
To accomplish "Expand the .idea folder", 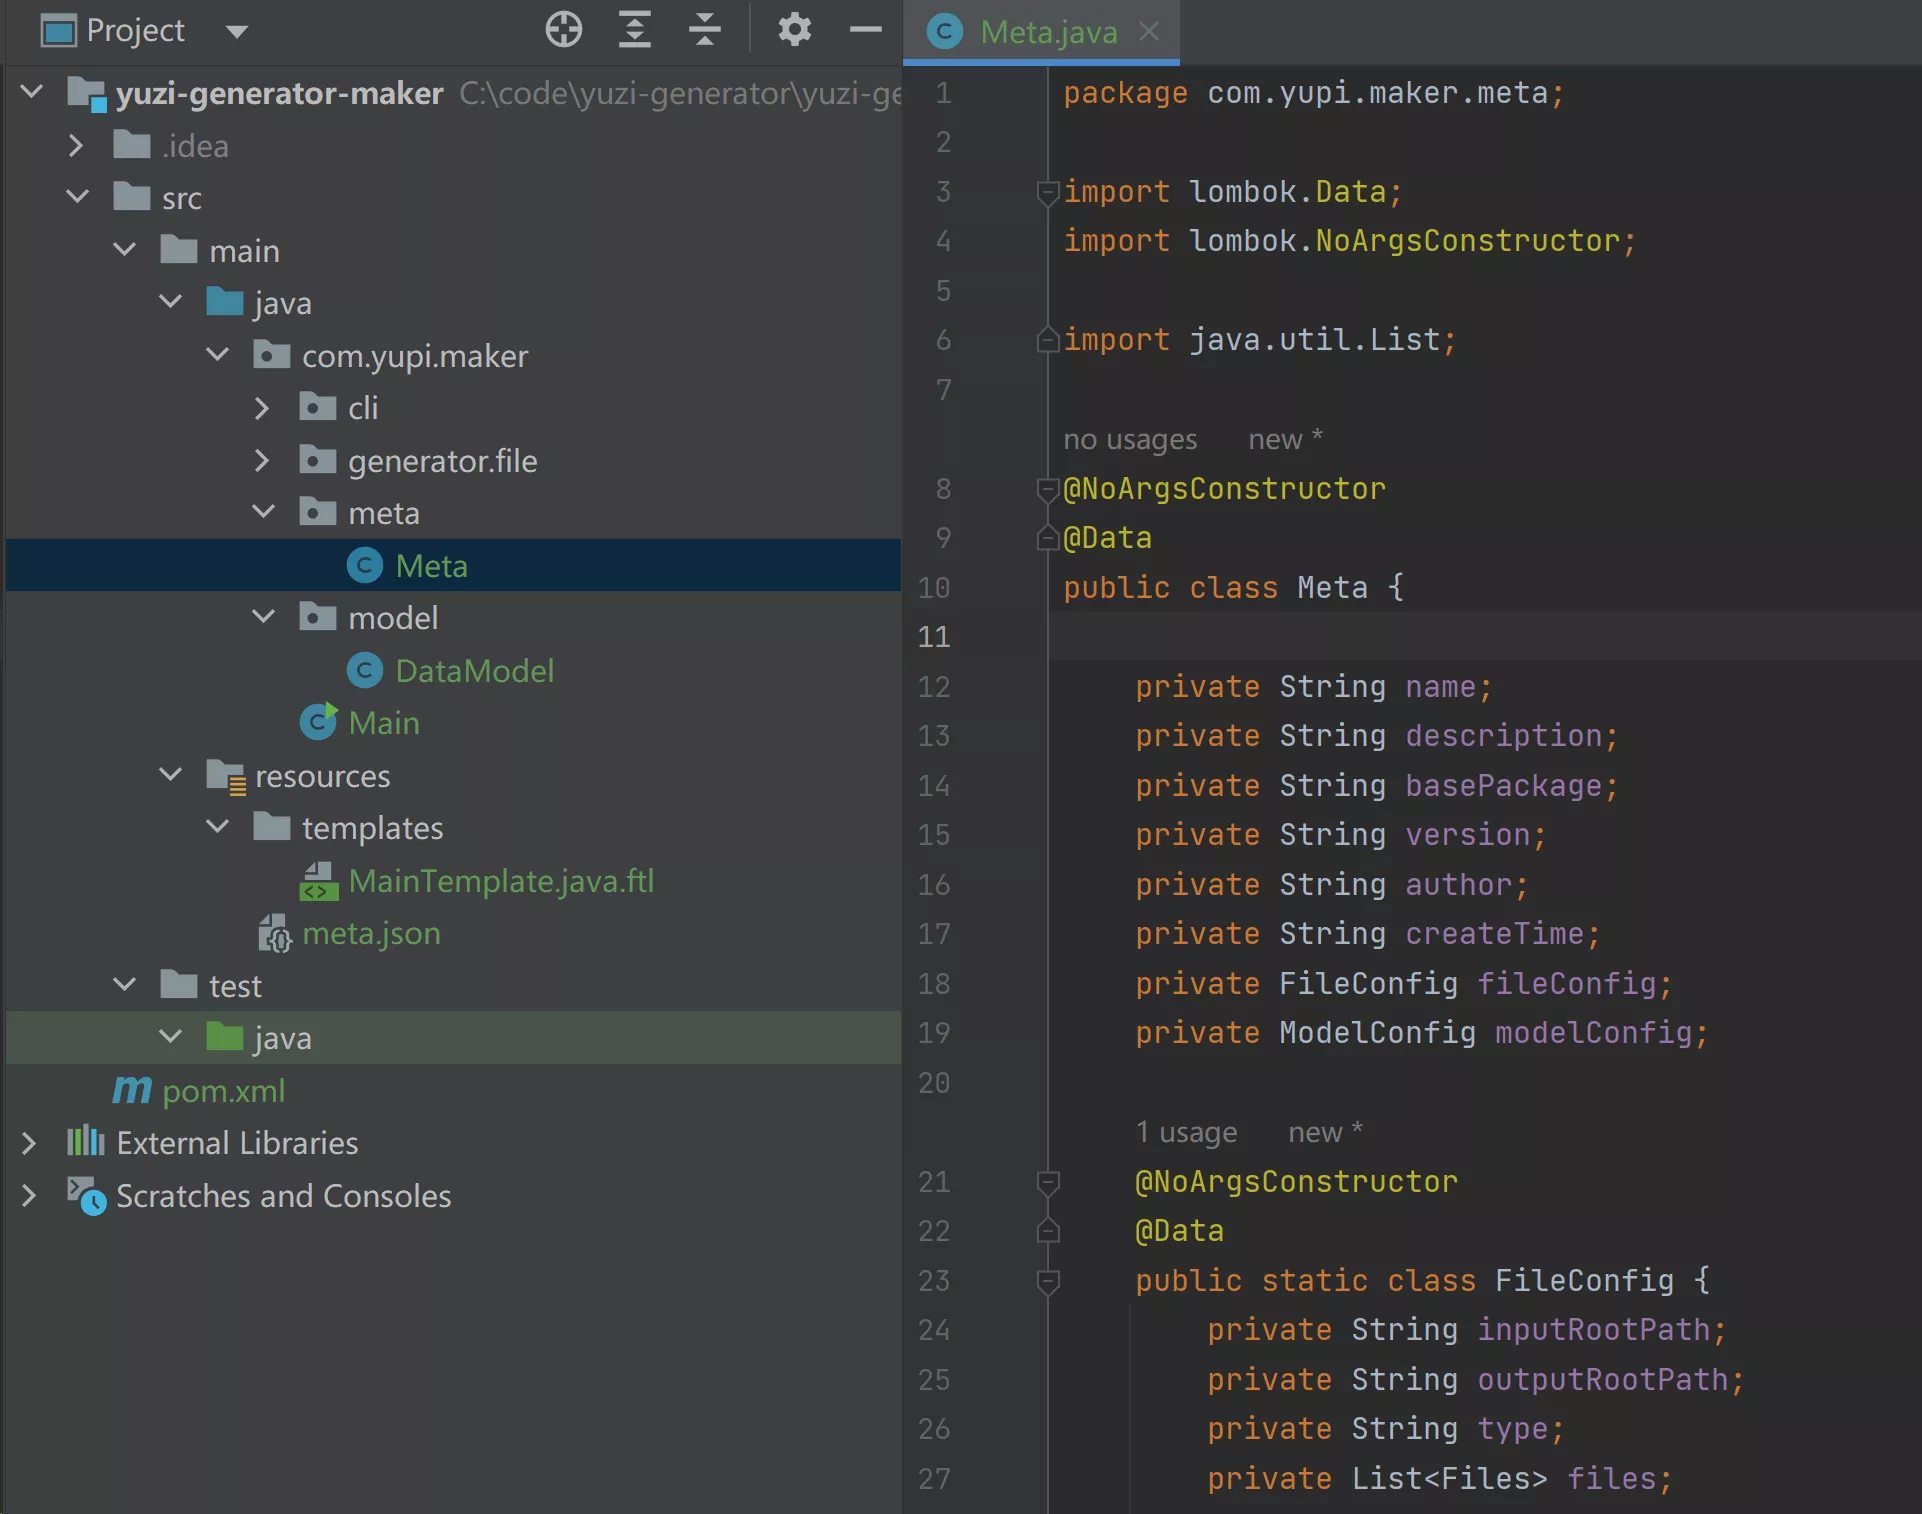I will click(76, 146).
